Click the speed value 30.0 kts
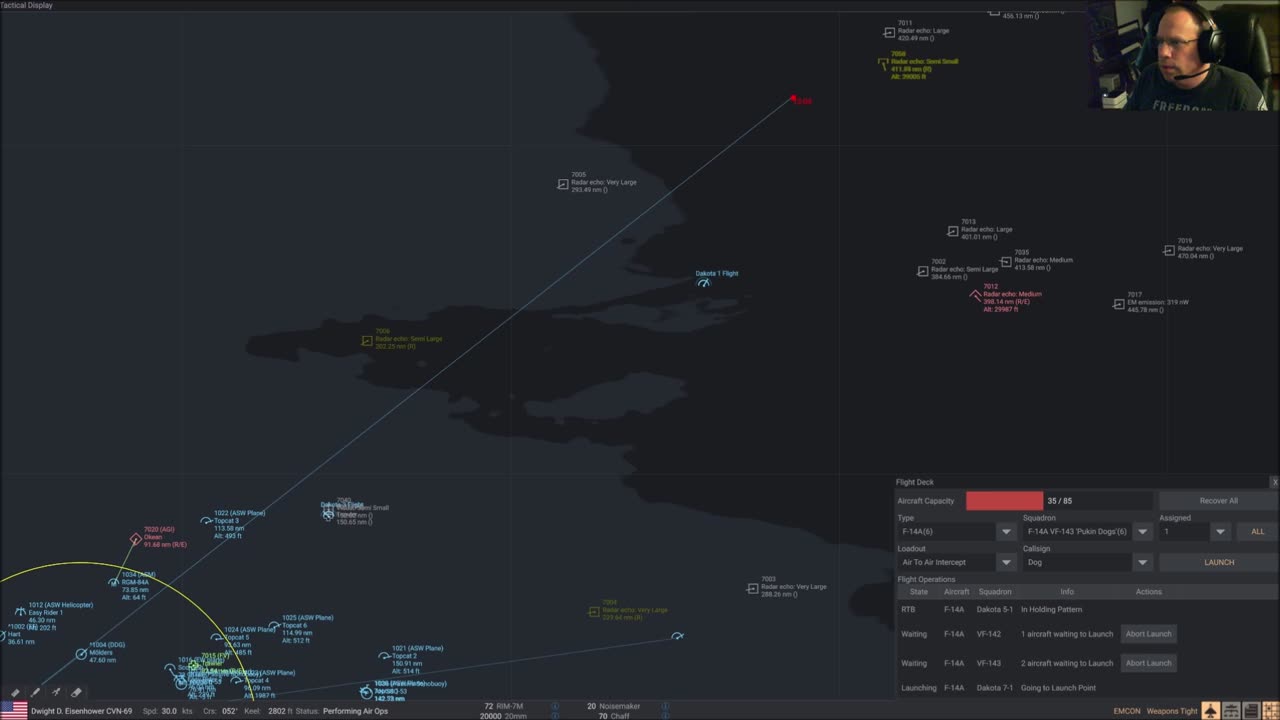 point(167,711)
